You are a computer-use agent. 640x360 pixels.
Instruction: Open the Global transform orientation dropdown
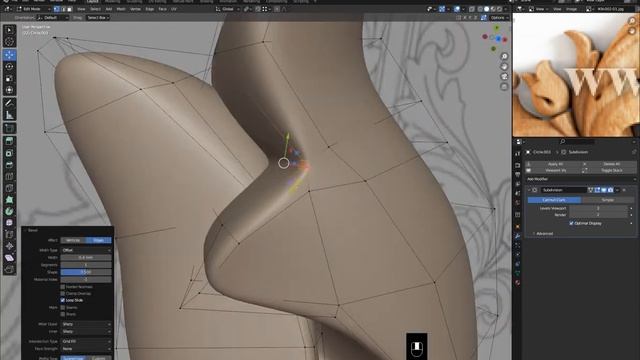(x=227, y=9)
